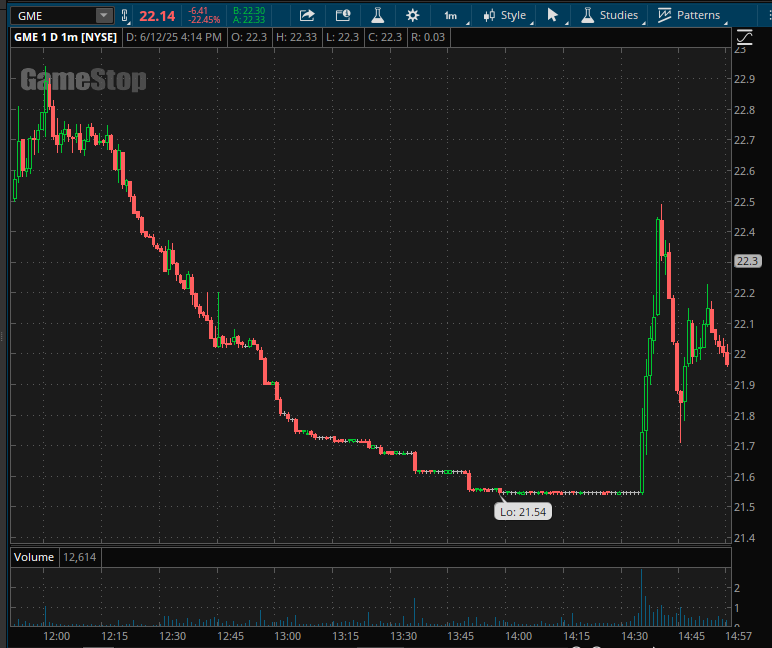Click the ask price A: 22.33

[249, 20]
